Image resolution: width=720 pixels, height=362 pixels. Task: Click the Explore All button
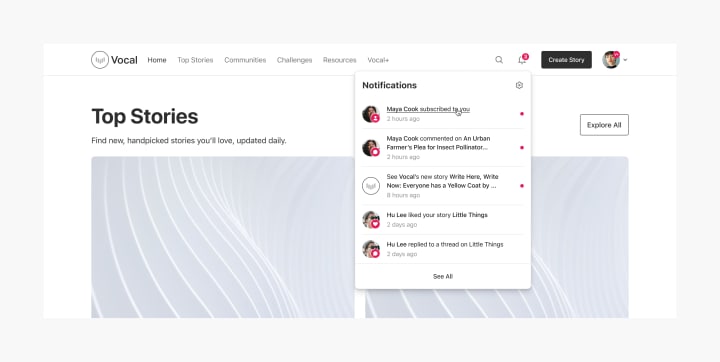click(x=604, y=125)
